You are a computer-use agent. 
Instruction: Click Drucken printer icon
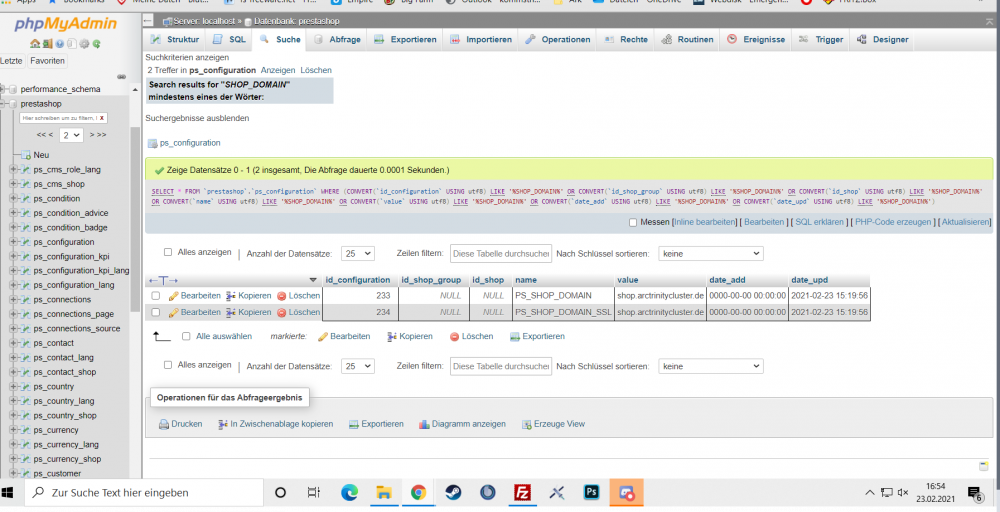[x=163, y=424]
